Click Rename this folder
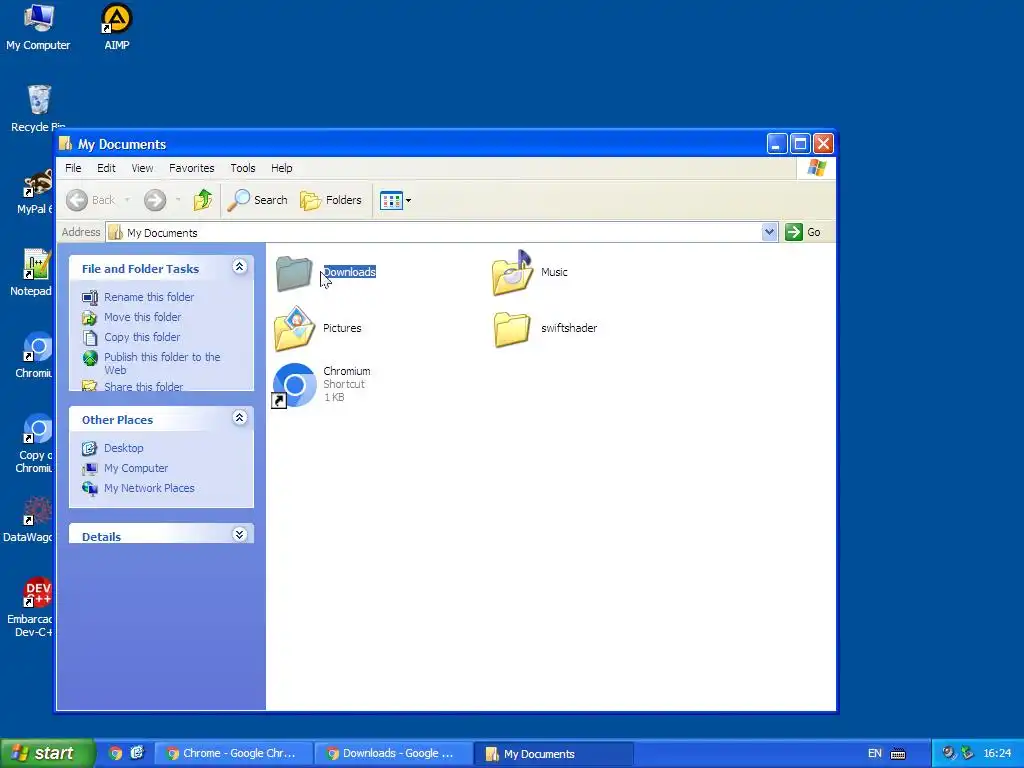Image resolution: width=1024 pixels, height=768 pixels. [x=149, y=297]
